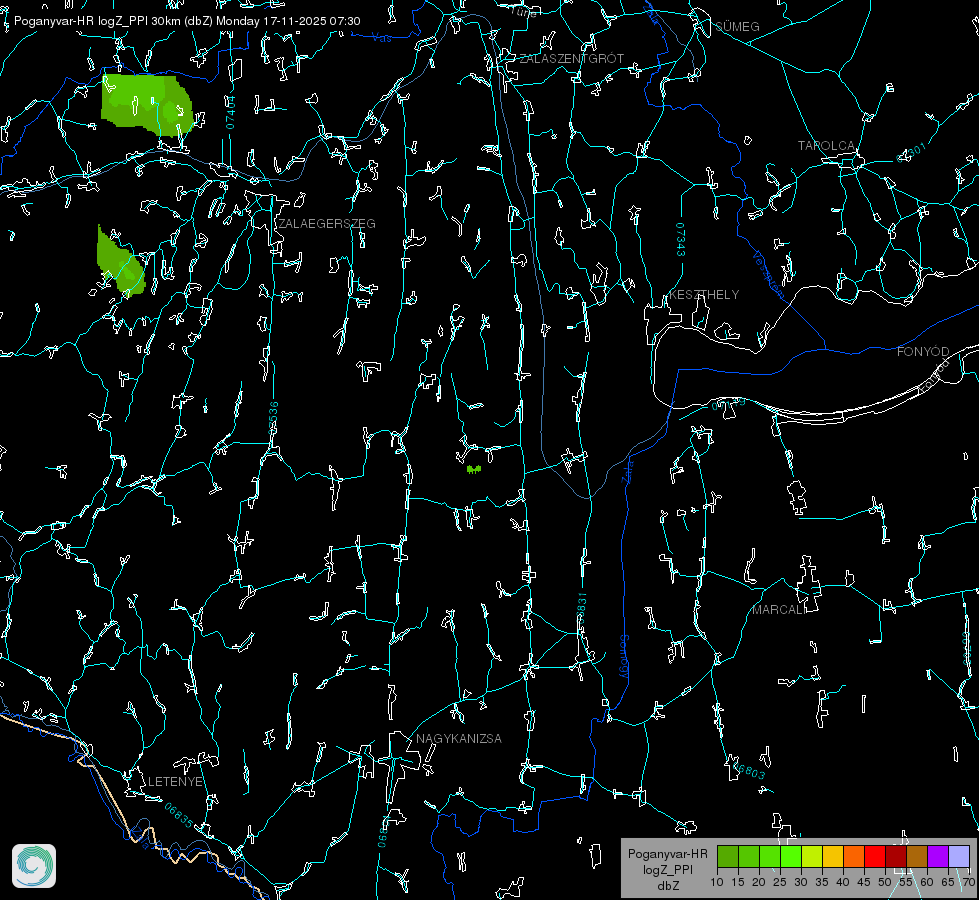The width and height of the screenshot is (979, 900).
Task: Click the MARCALI city label
Action: (x=779, y=610)
